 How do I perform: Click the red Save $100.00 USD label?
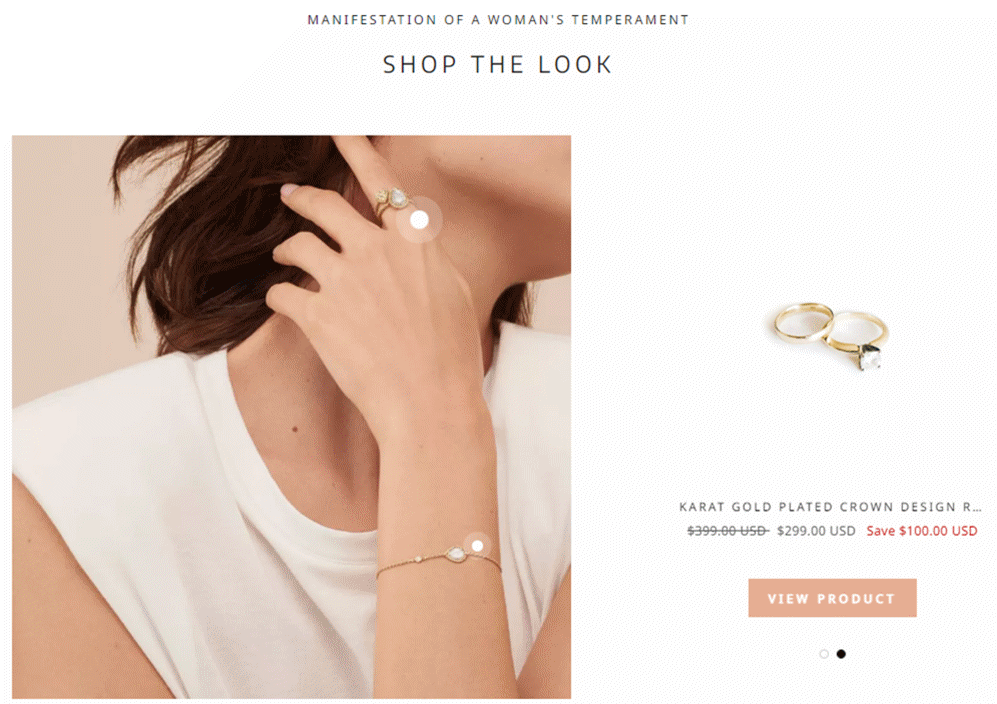pos(922,531)
